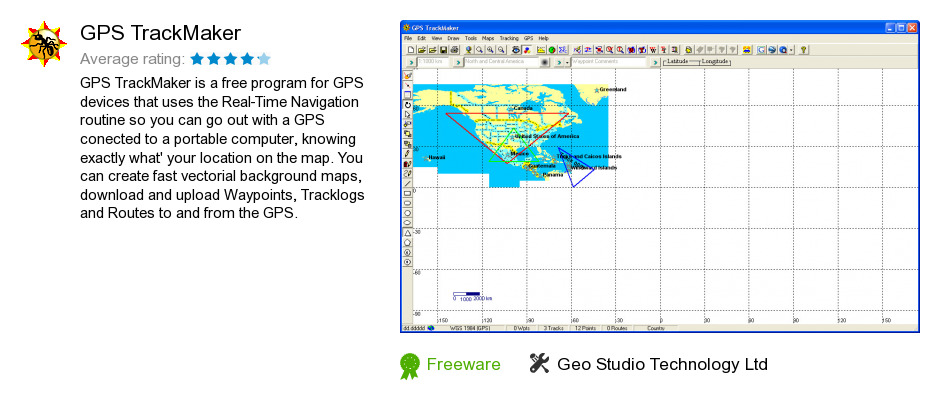Open the Maps menu
The height and width of the screenshot is (410, 940).
[x=488, y=38]
